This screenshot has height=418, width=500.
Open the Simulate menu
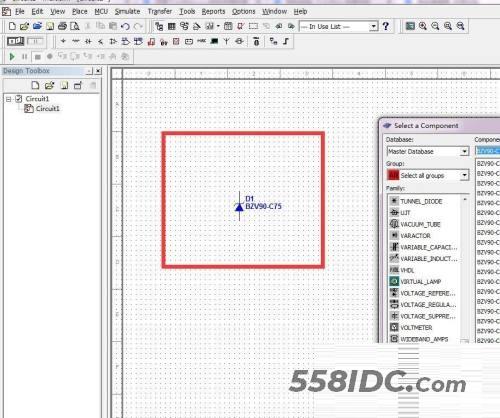pyautogui.click(x=127, y=12)
